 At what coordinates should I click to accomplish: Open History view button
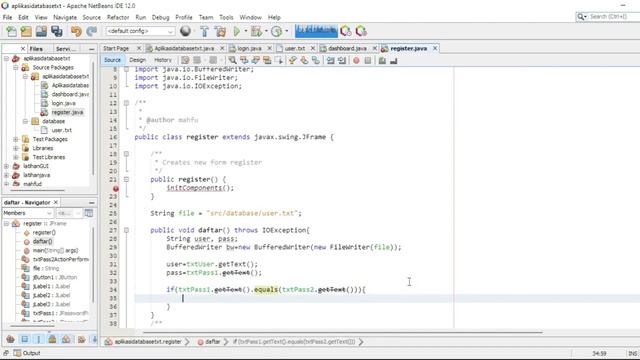pyautogui.click(x=162, y=60)
